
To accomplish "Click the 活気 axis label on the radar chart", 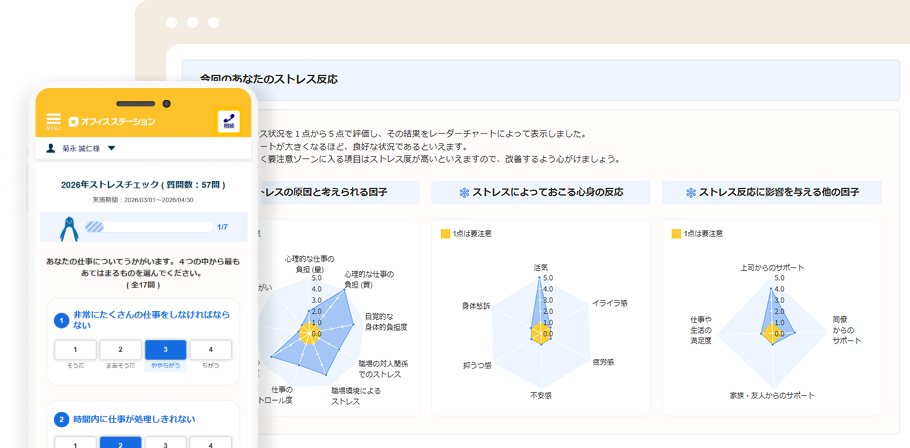I will coord(541,268).
